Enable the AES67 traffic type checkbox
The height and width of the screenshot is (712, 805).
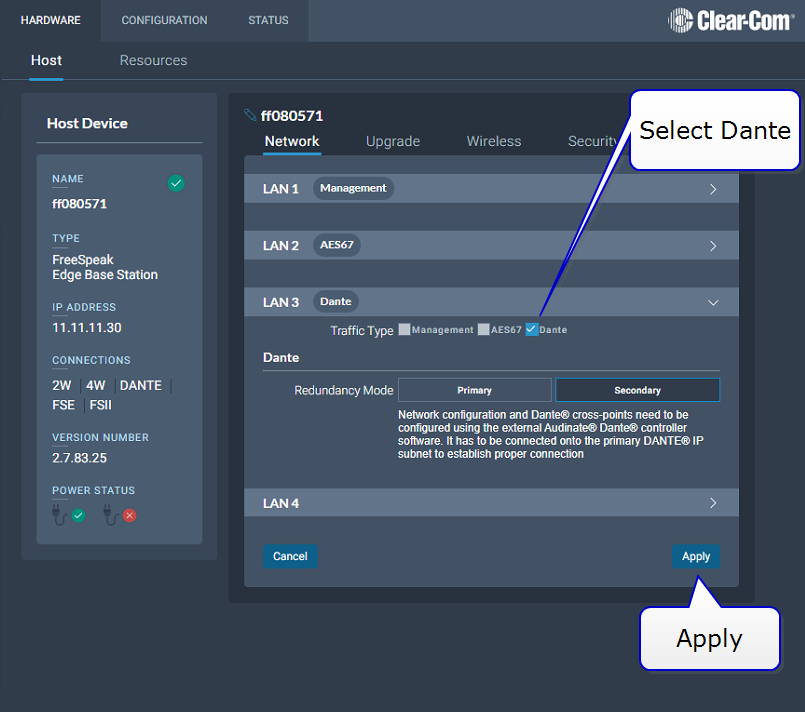pyautogui.click(x=483, y=330)
